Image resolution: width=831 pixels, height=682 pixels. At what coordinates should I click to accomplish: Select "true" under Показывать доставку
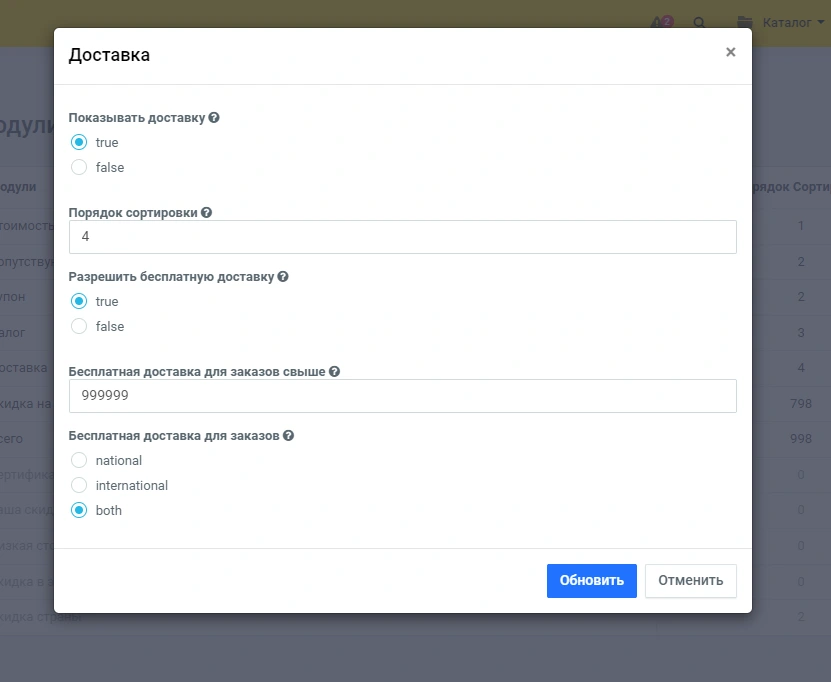80,142
